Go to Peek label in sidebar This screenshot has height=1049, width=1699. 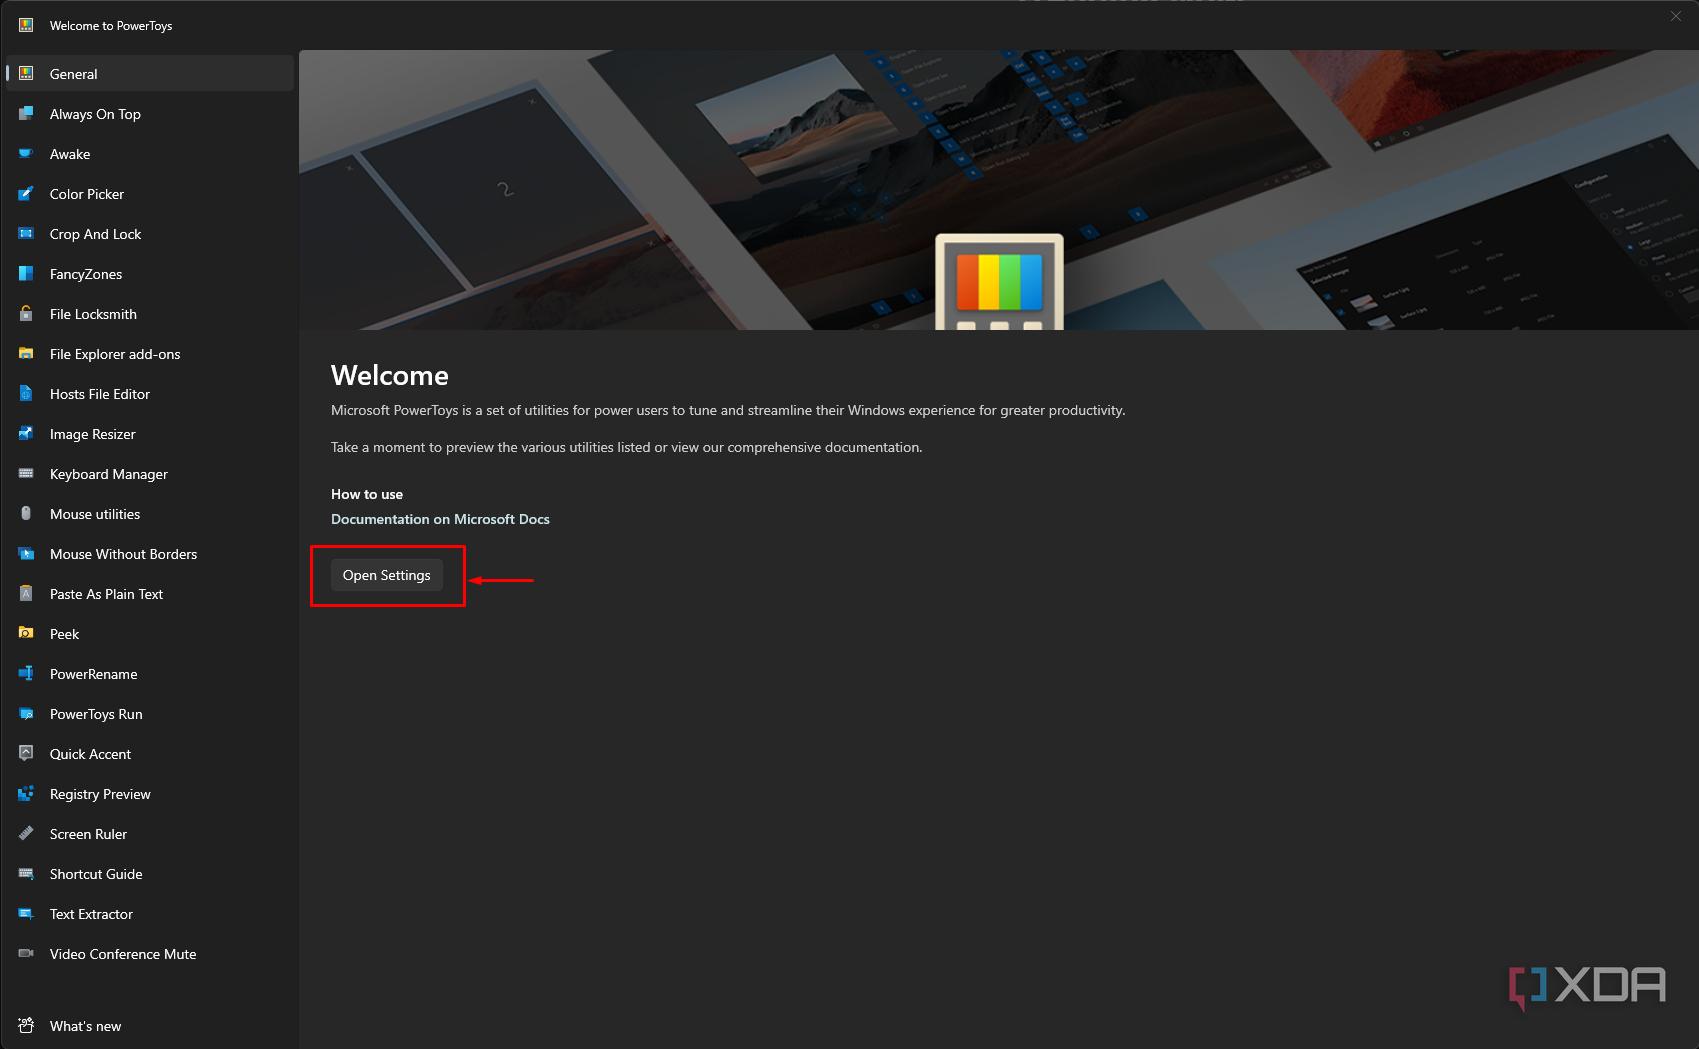click(x=64, y=634)
